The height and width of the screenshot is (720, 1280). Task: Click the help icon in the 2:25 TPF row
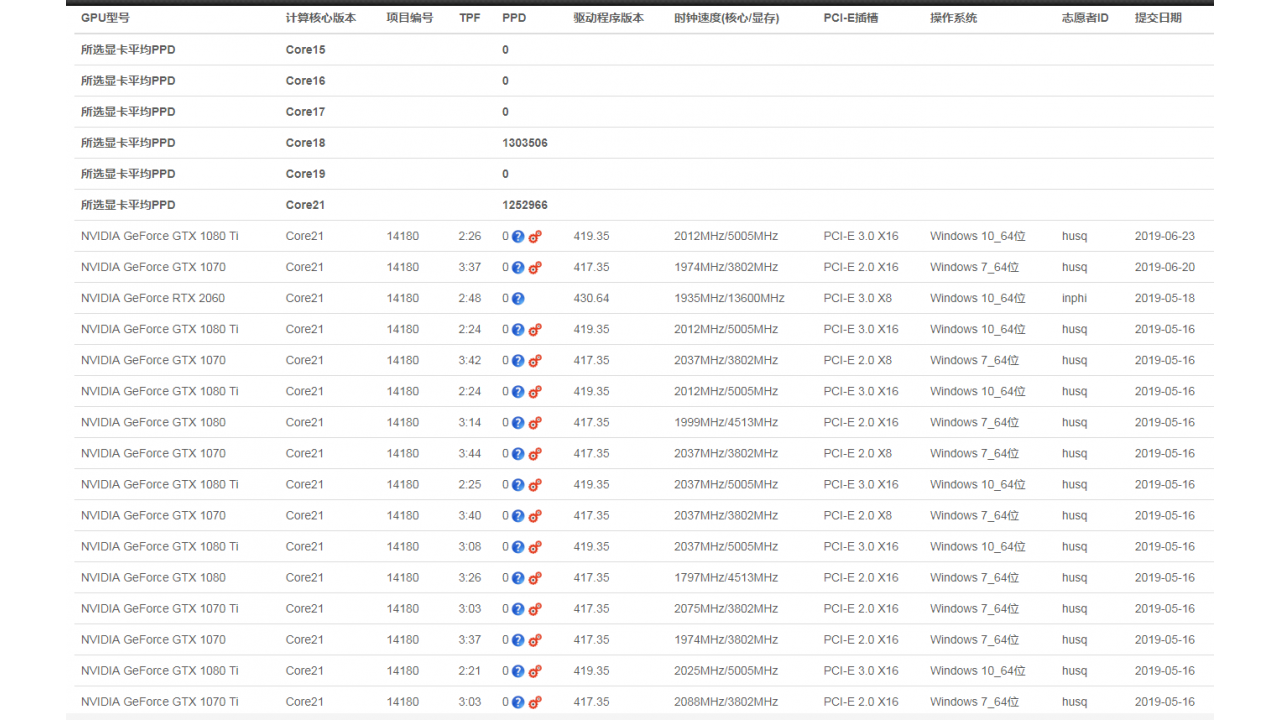518,485
